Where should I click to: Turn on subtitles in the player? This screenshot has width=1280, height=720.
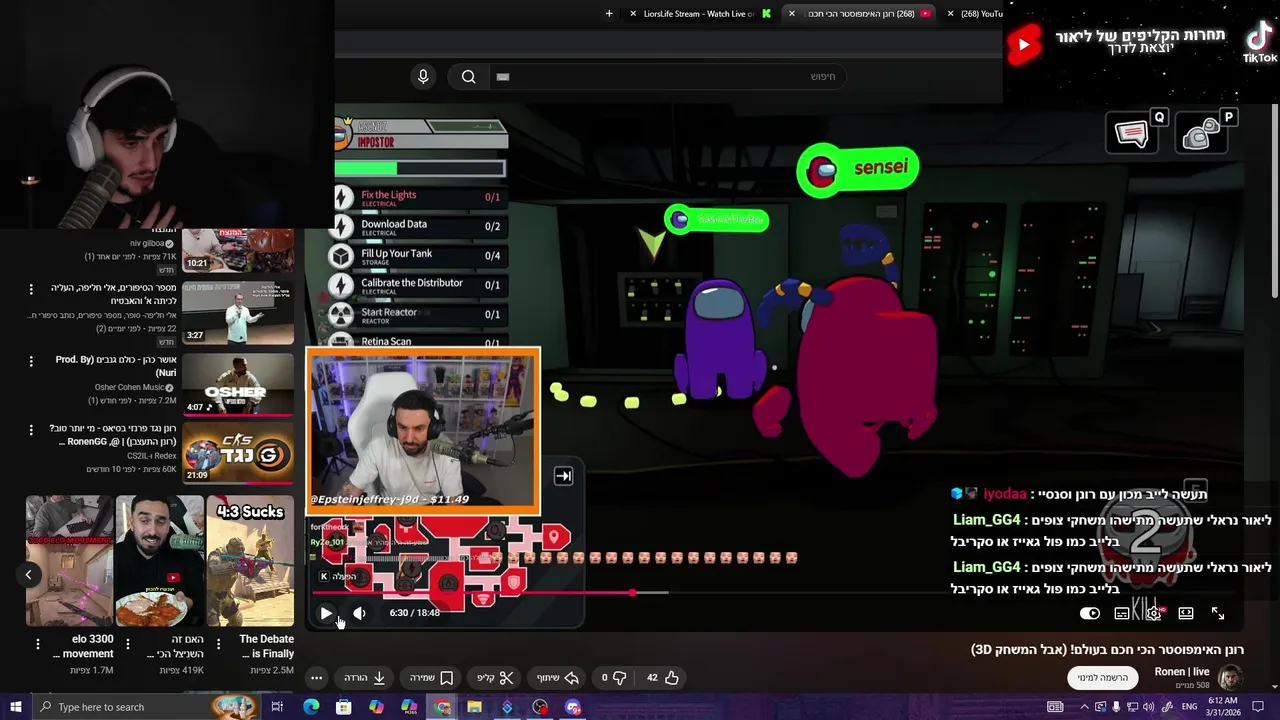[1122, 613]
